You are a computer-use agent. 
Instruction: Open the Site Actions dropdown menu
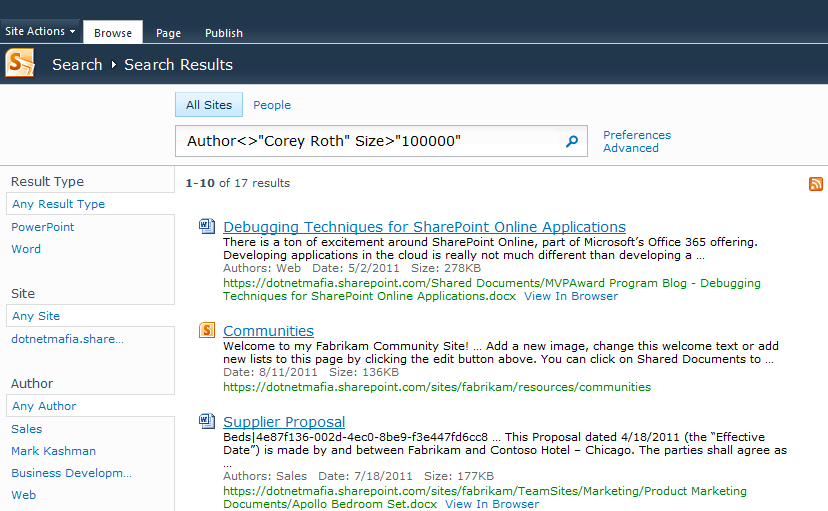coord(40,31)
